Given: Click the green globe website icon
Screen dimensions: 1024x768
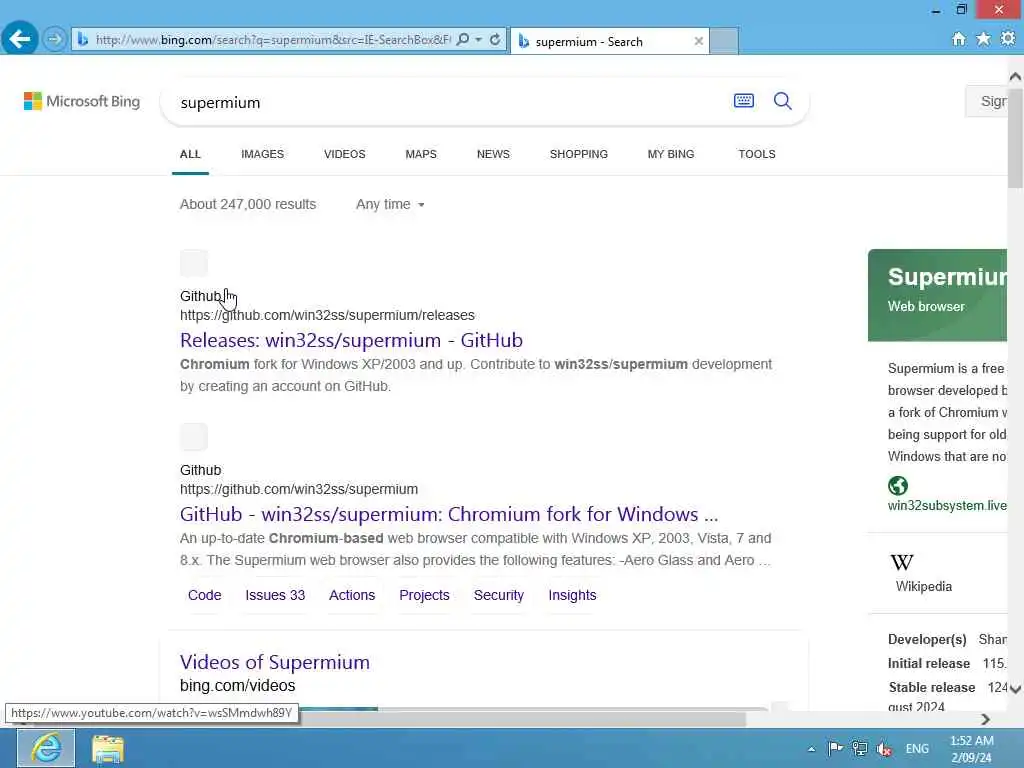Looking at the screenshot, I should point(898,486).
